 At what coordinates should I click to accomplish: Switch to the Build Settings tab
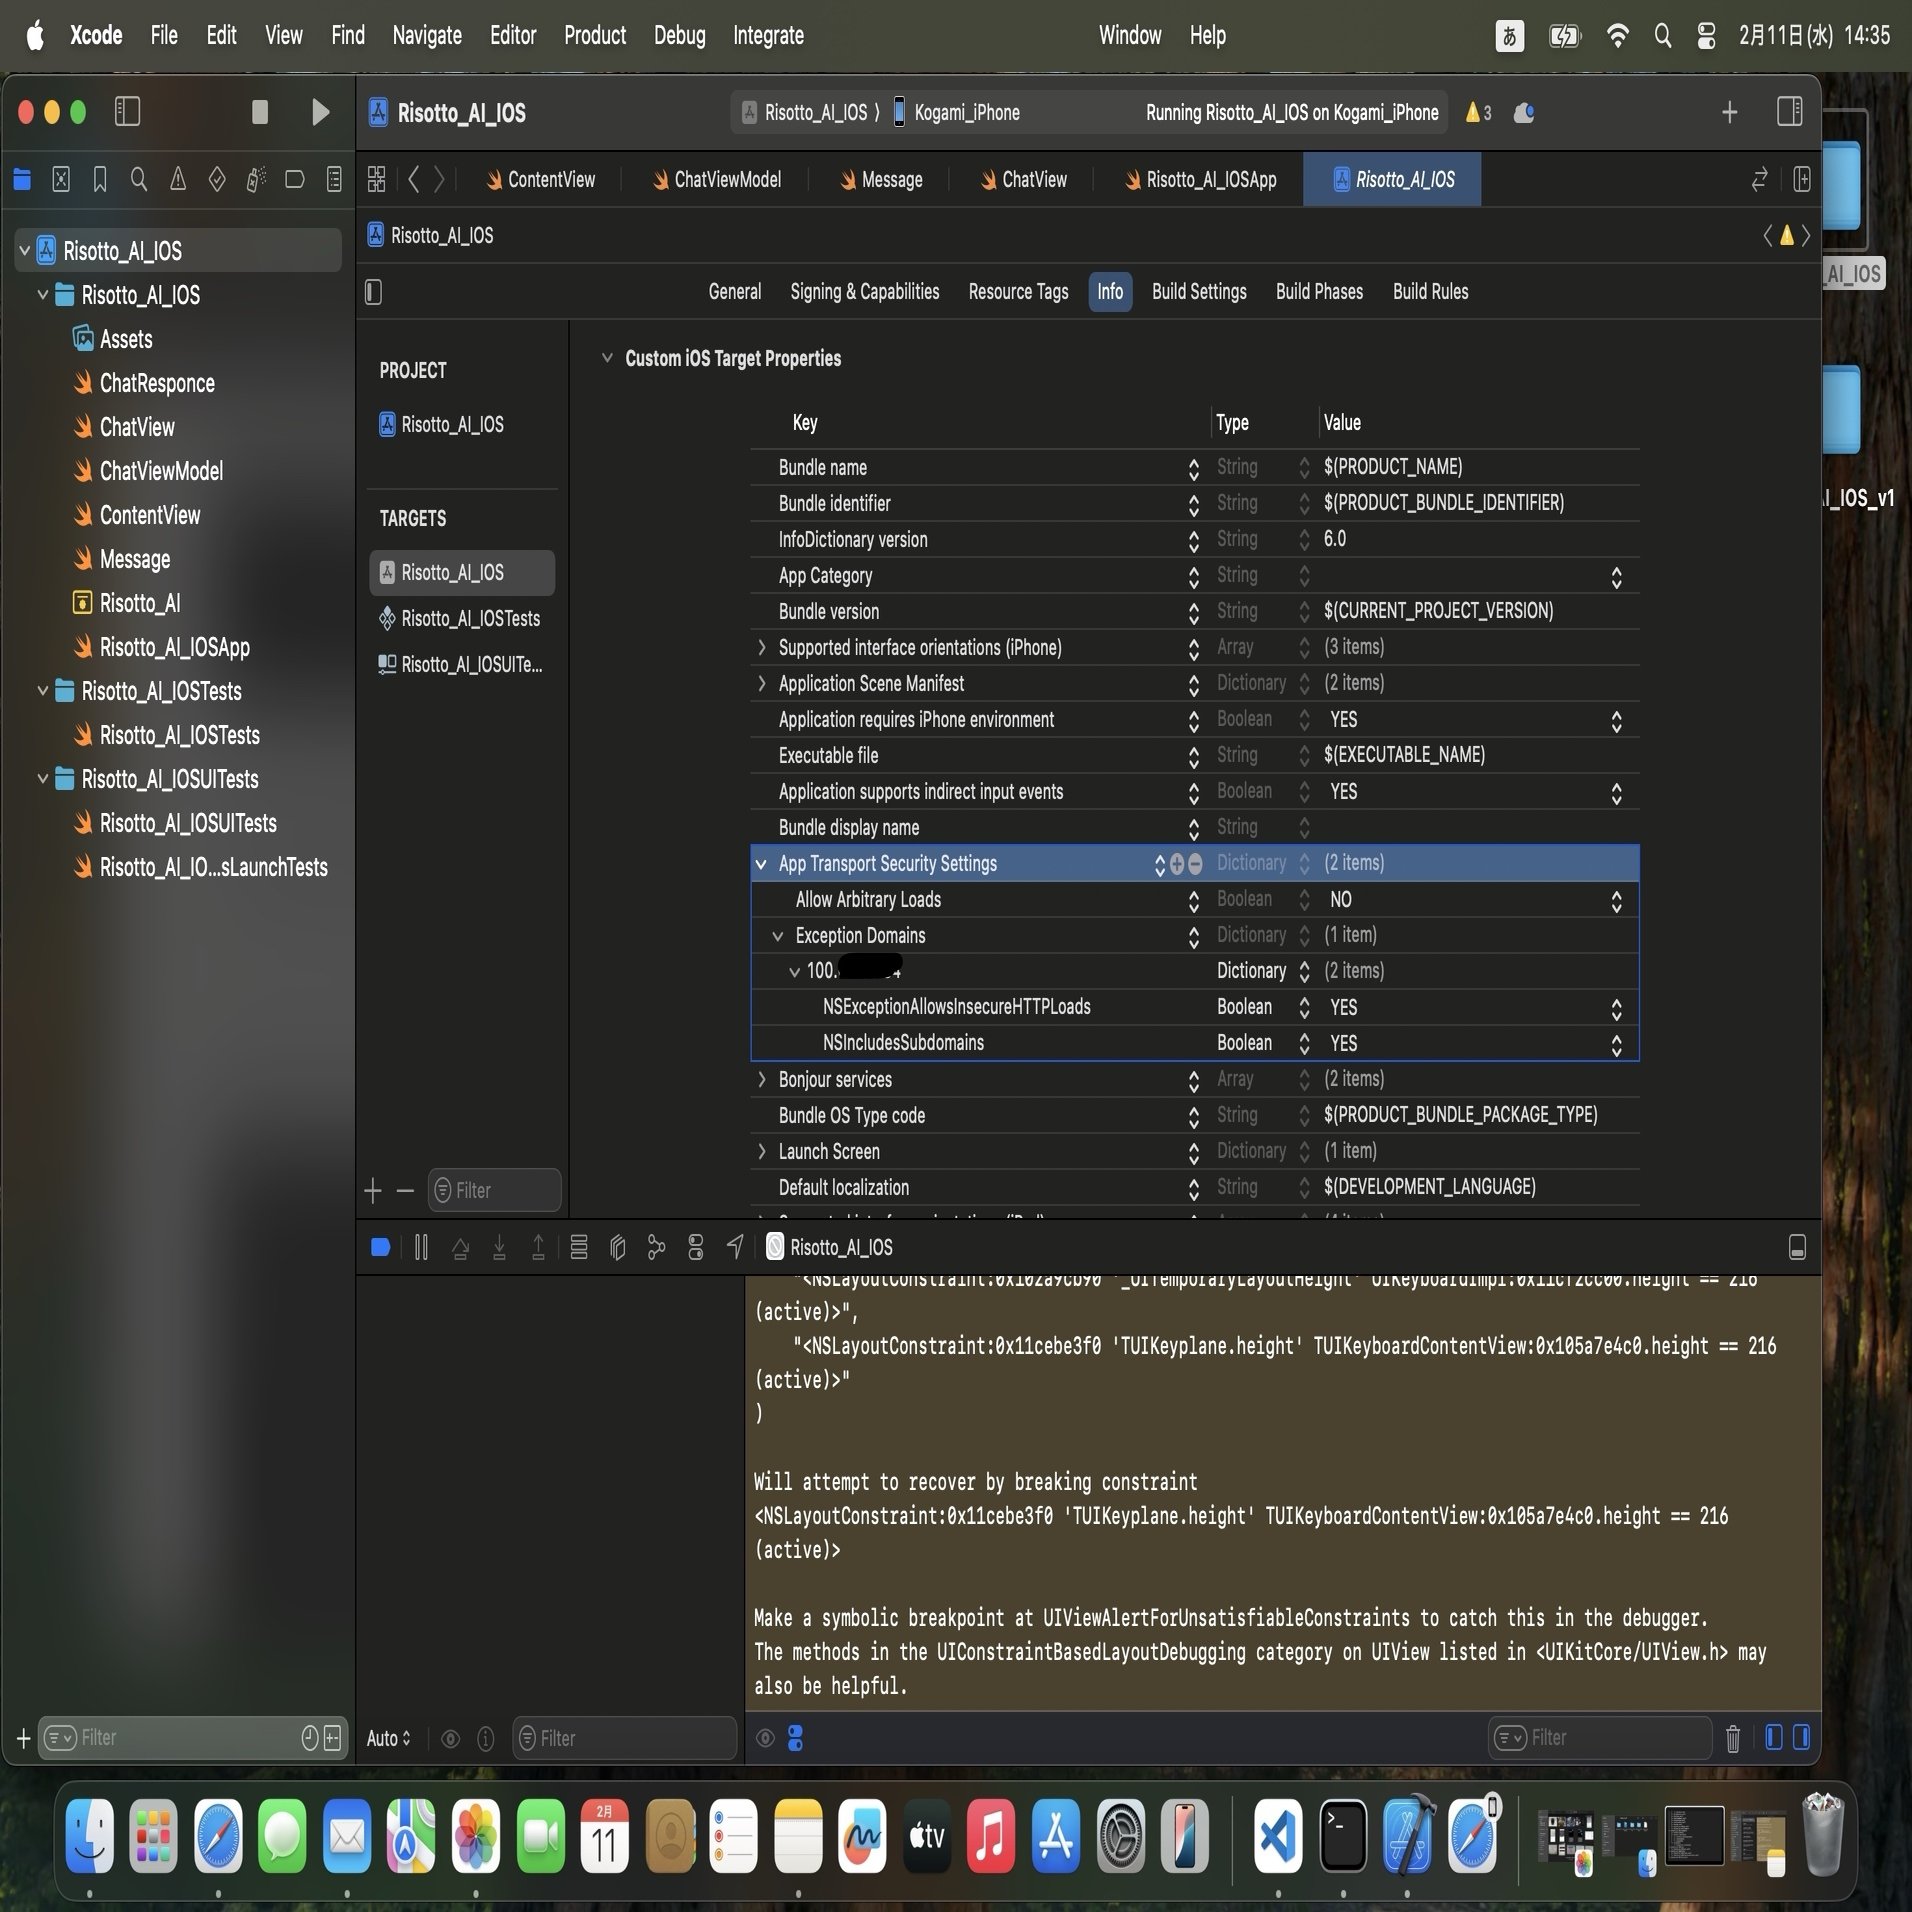pyautogui.click(x=1199, y=292)
